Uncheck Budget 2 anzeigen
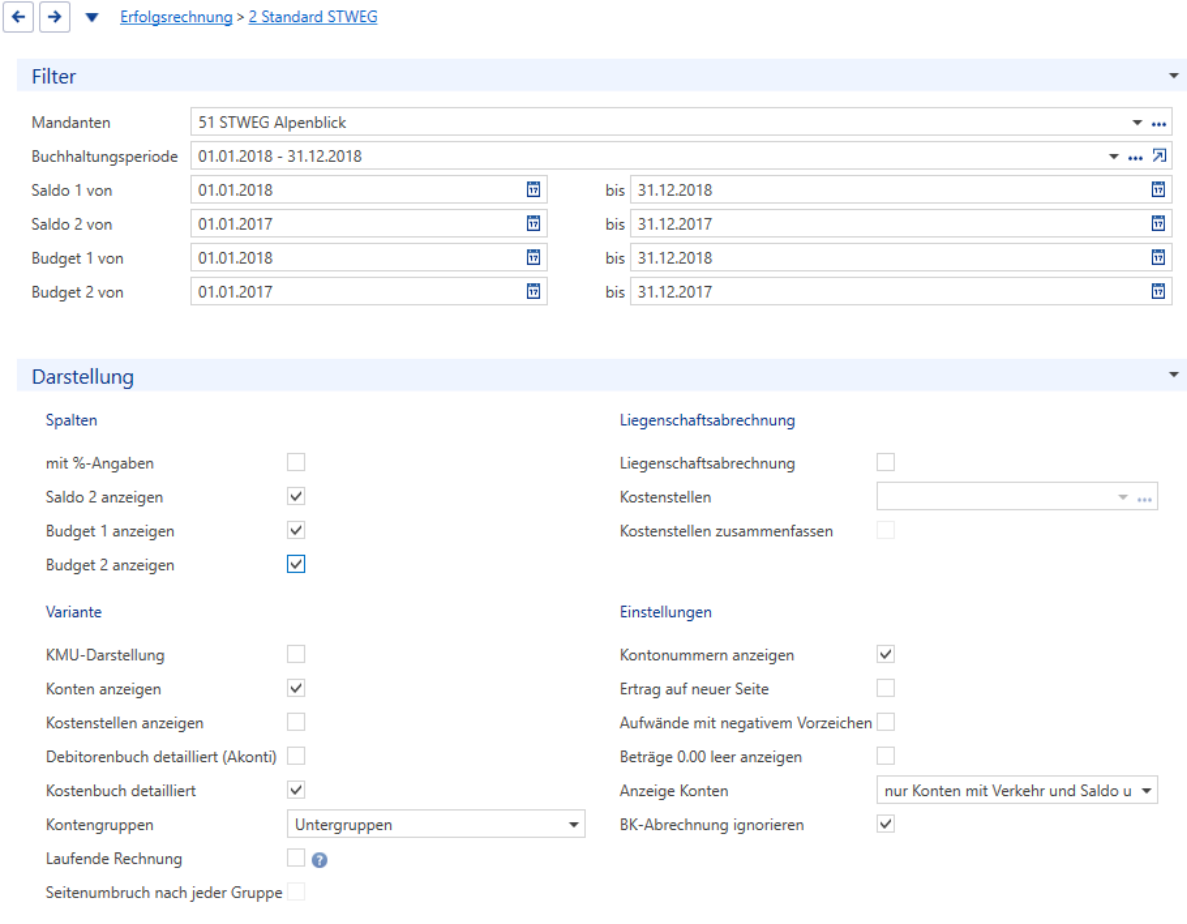Image resolution: width=1187 pixels, height=924 pixels. click(x=296, y=565)
